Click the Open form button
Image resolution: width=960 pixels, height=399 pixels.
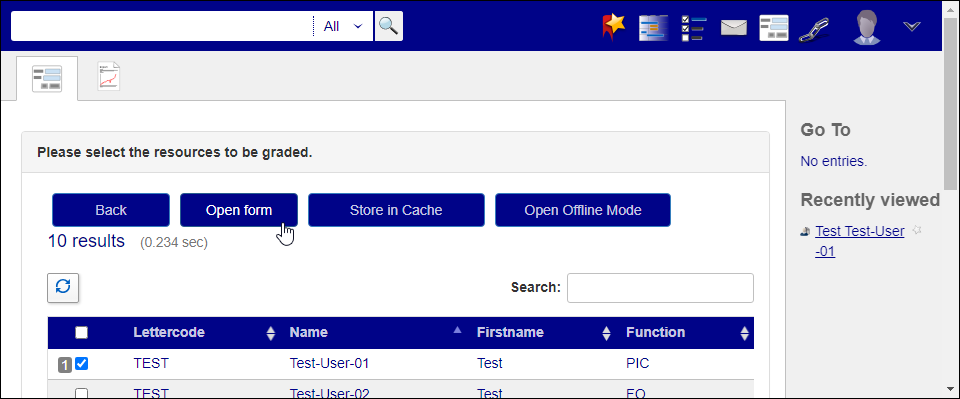point(239,210)
